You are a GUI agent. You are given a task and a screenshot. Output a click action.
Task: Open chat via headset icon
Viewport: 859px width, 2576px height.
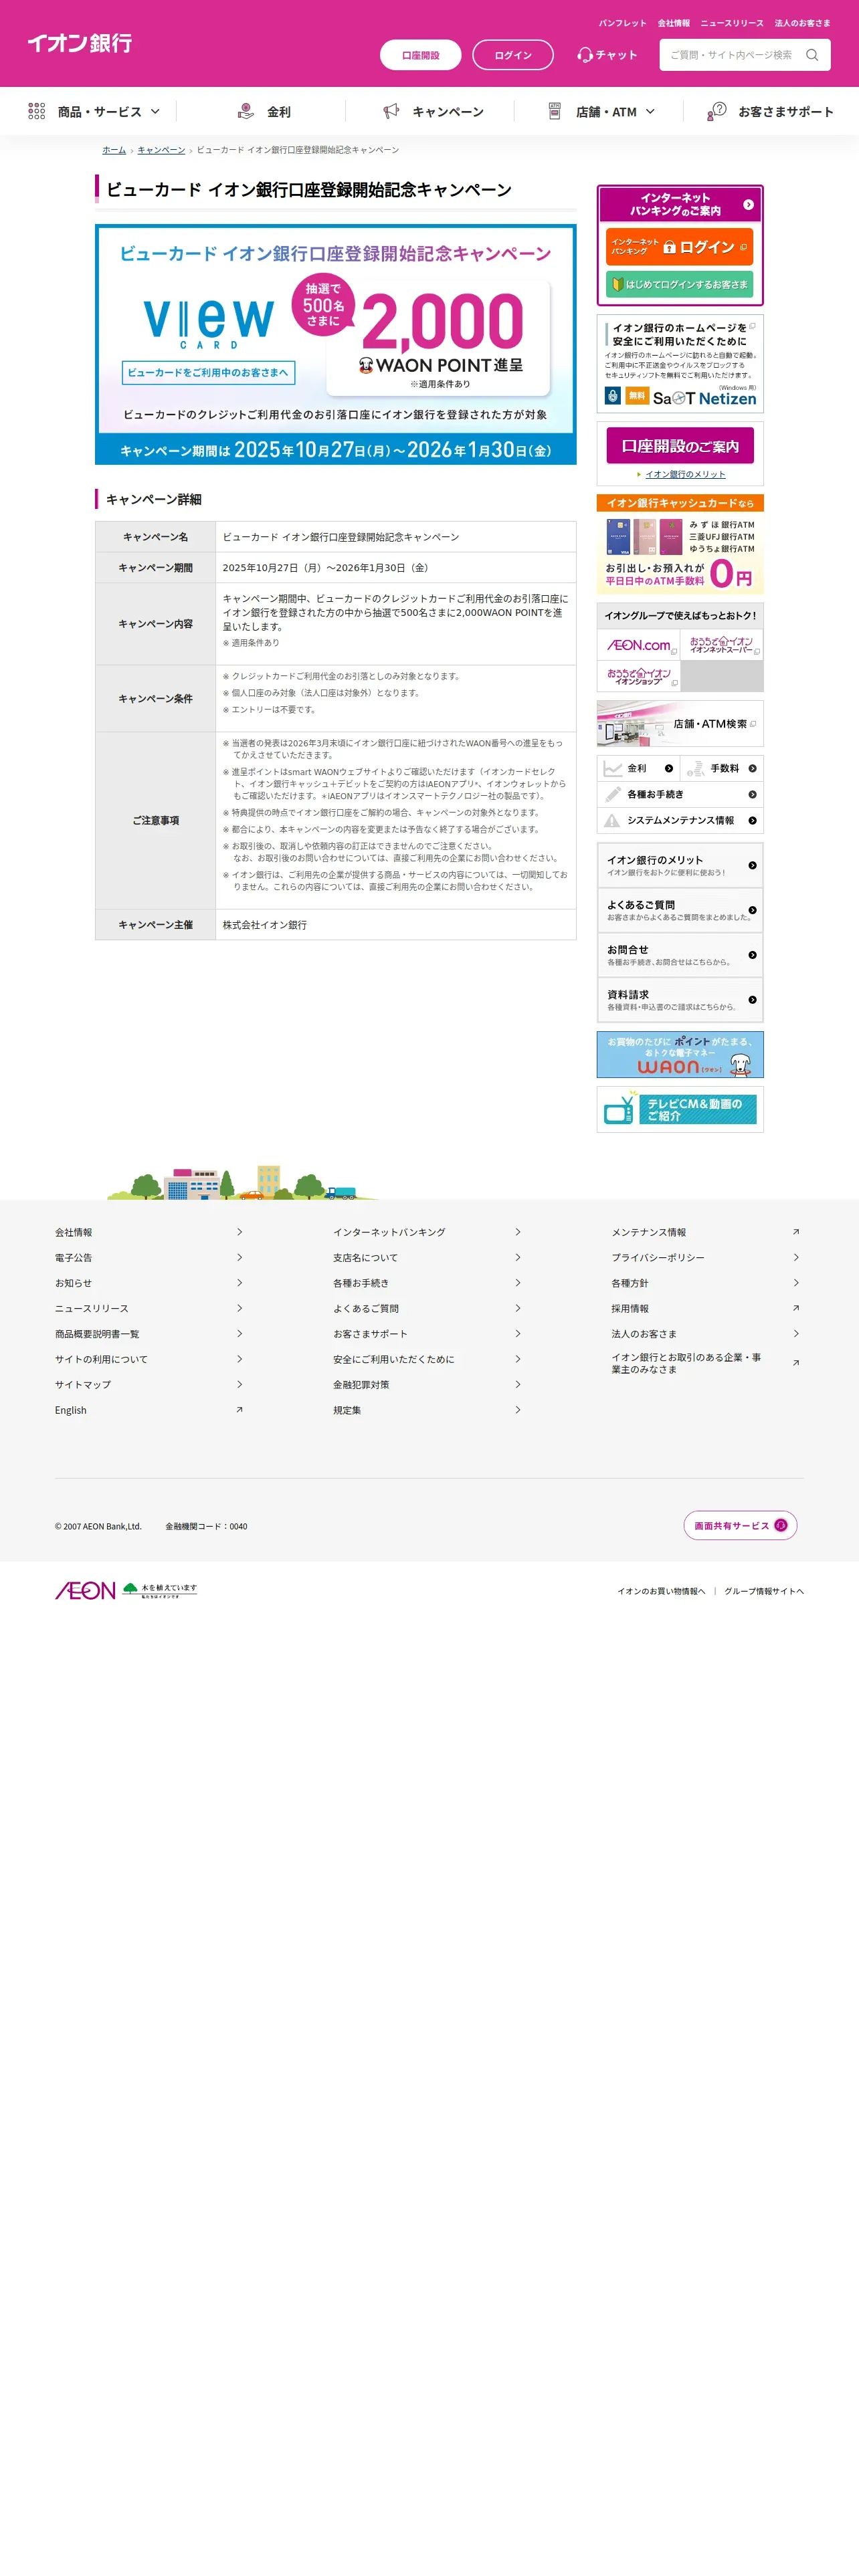585,55
